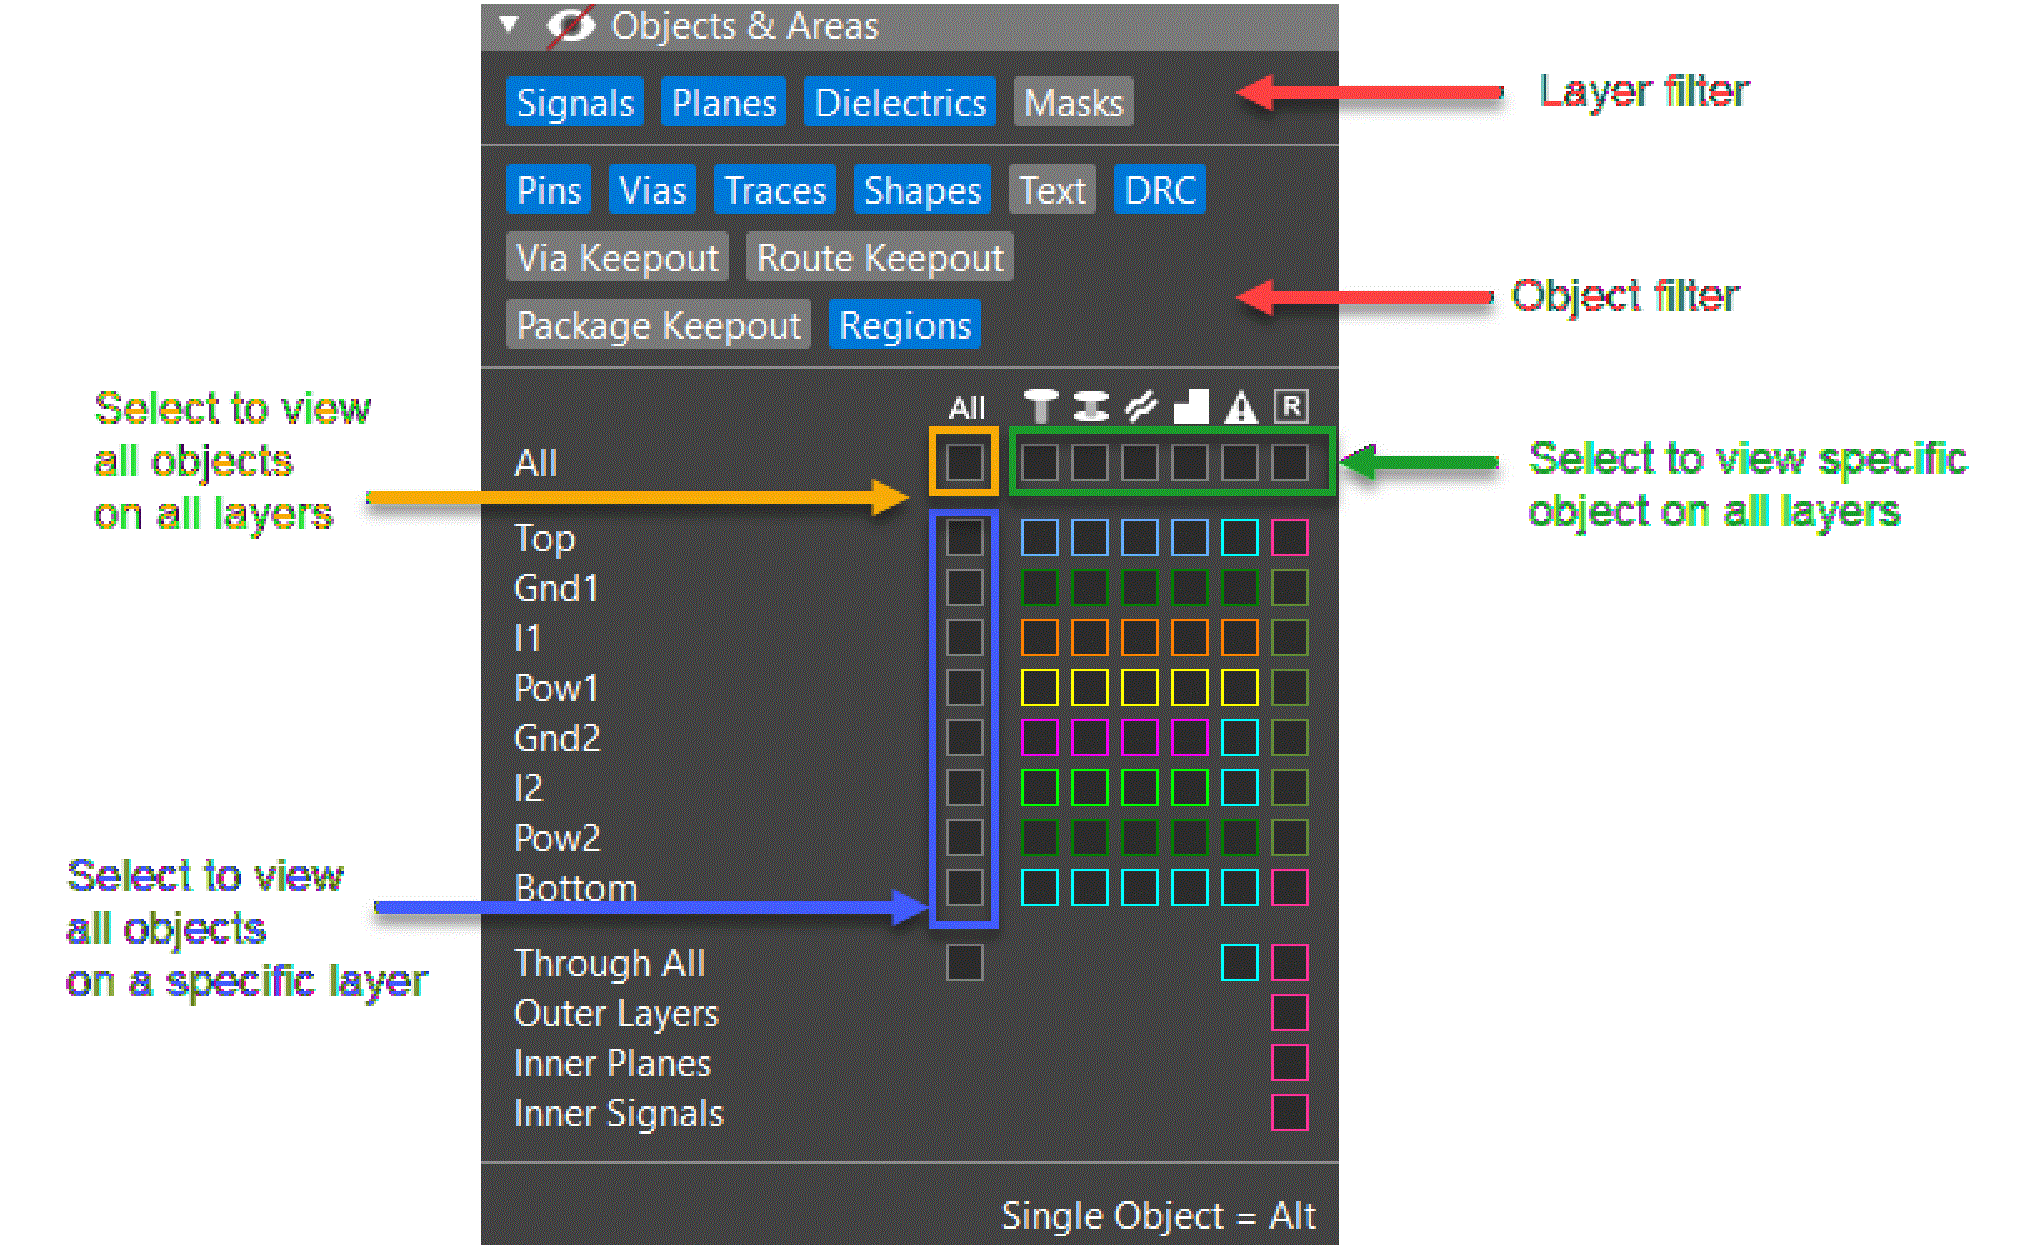Check the DRC box in the All row
Screen dimensions: 2026x1246
coord(1240,463)
